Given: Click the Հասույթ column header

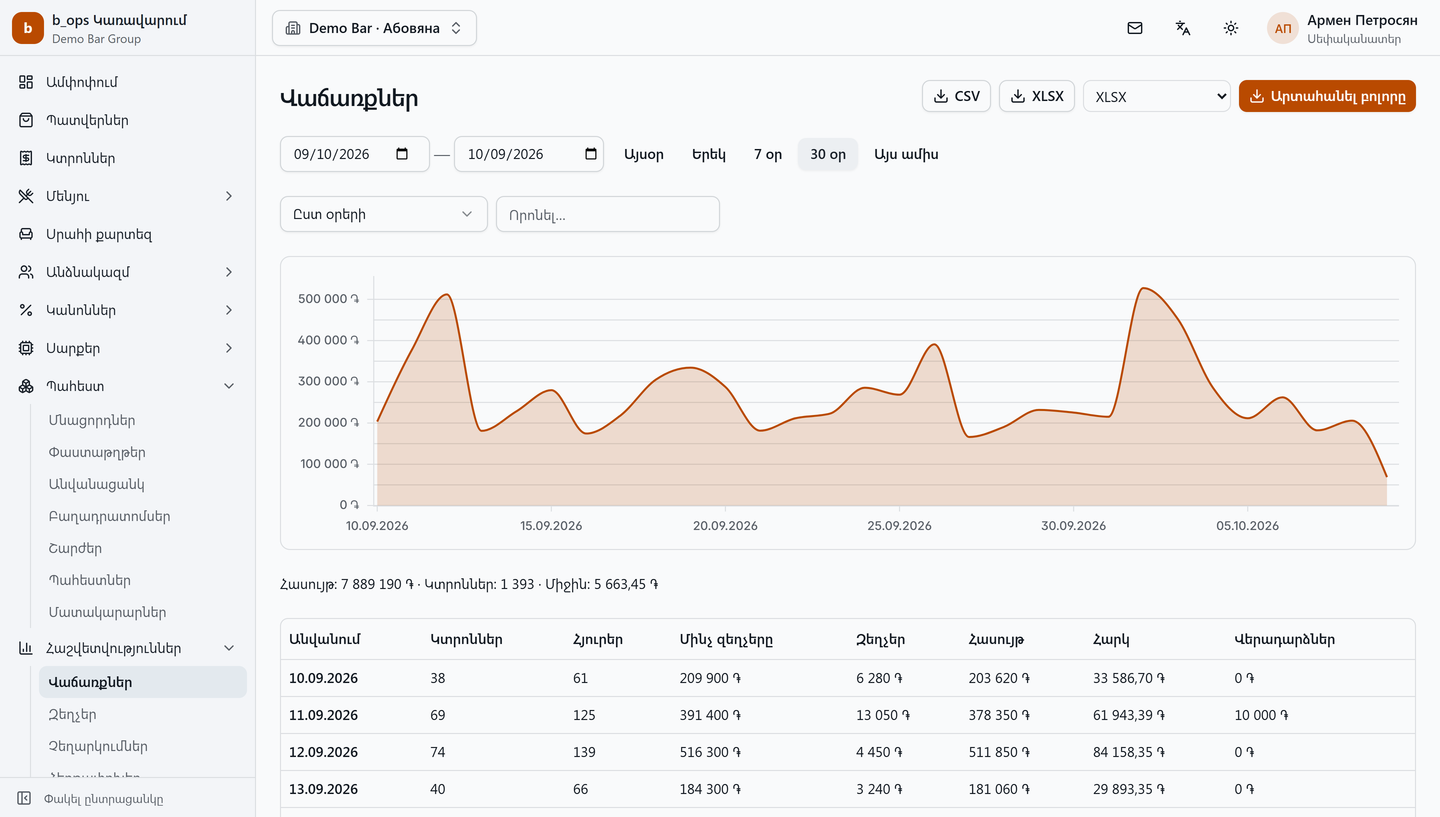Looking at the screenshot, I should point(996,639).
